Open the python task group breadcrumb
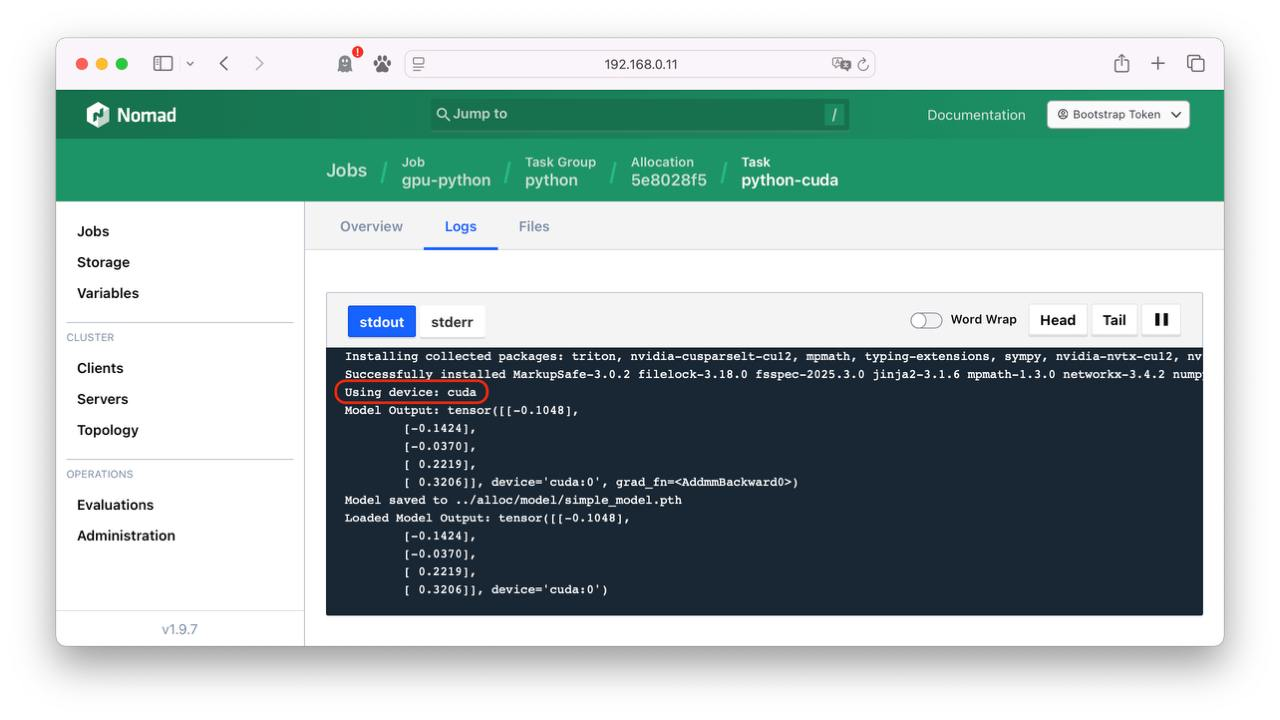Viewport: 1280px width, 720px height. (560, 172)
